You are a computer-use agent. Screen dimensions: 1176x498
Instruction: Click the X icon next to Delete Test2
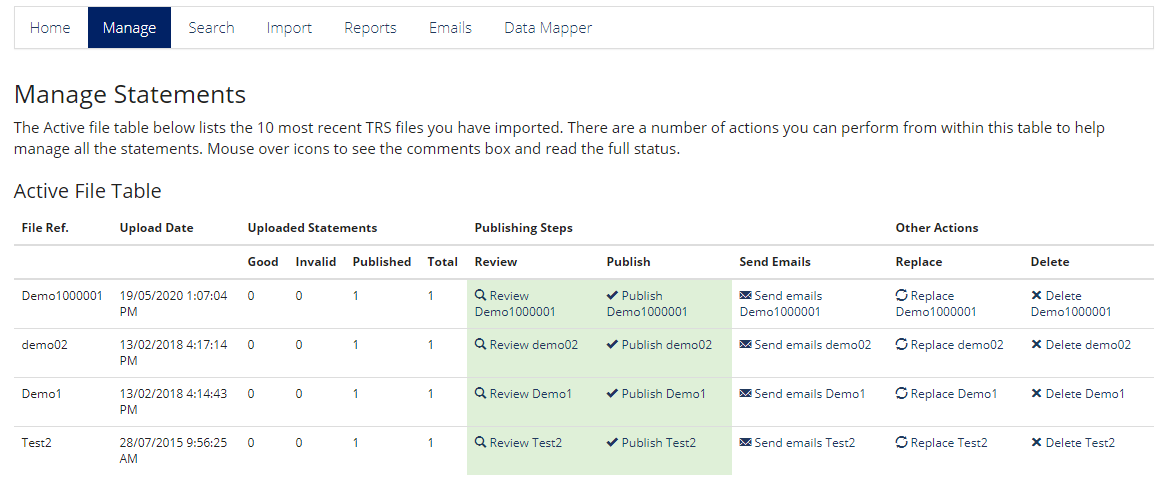(1036, 442)
